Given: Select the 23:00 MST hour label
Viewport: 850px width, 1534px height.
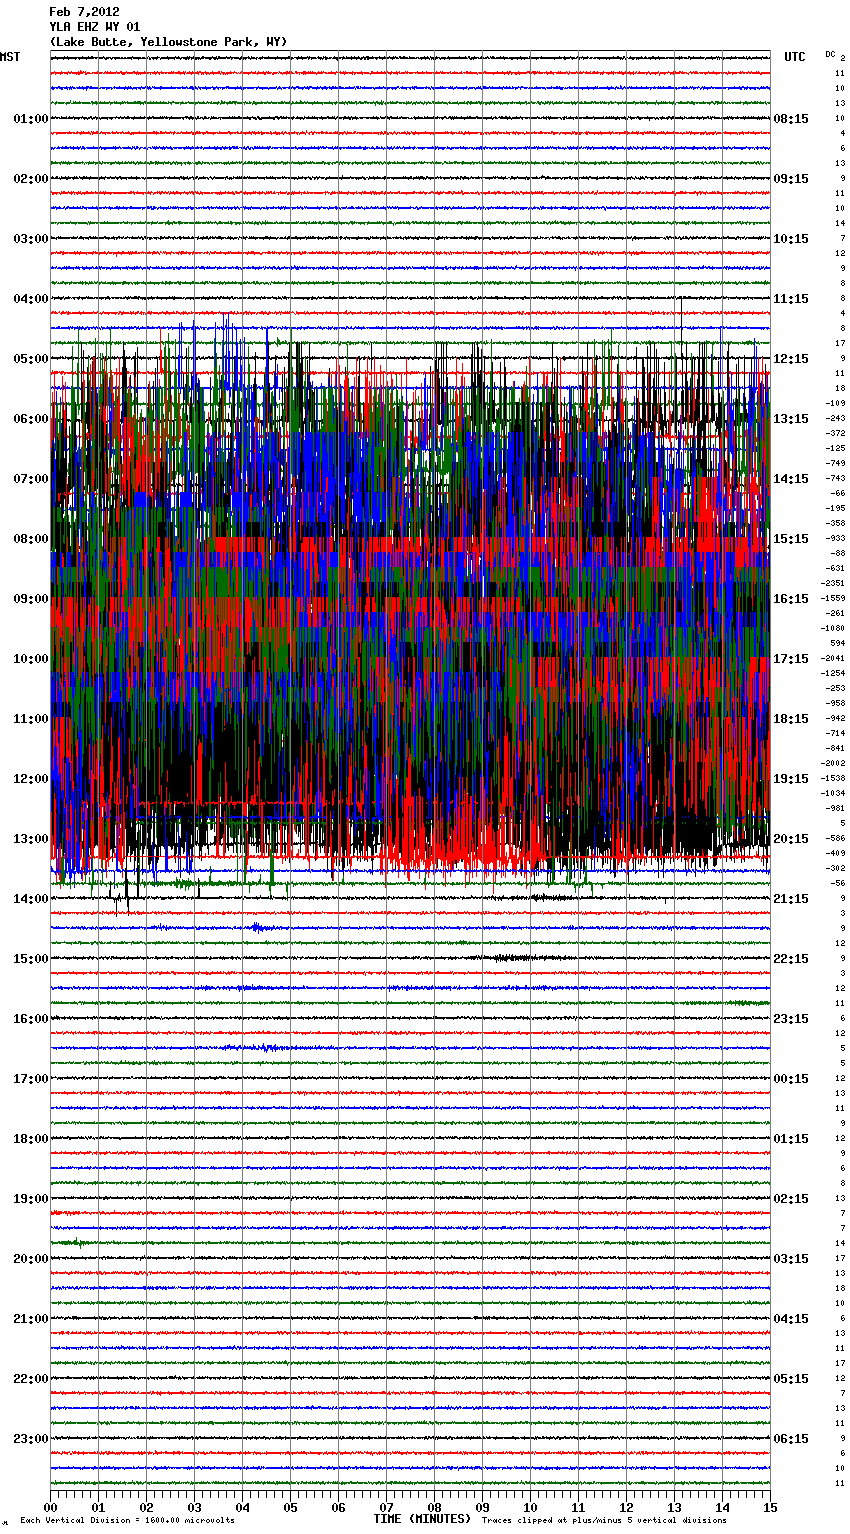Looking at the screenshot, I should point(31,1439).
